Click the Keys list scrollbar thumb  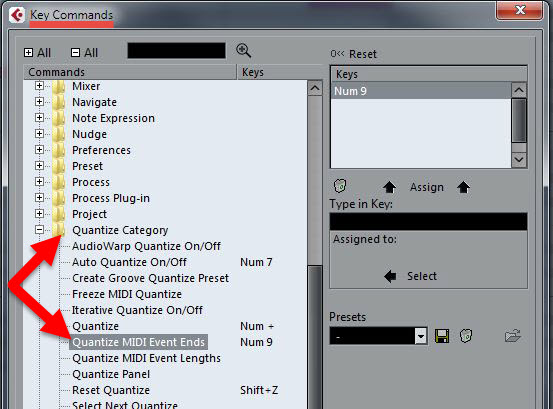tap(519, 120)
